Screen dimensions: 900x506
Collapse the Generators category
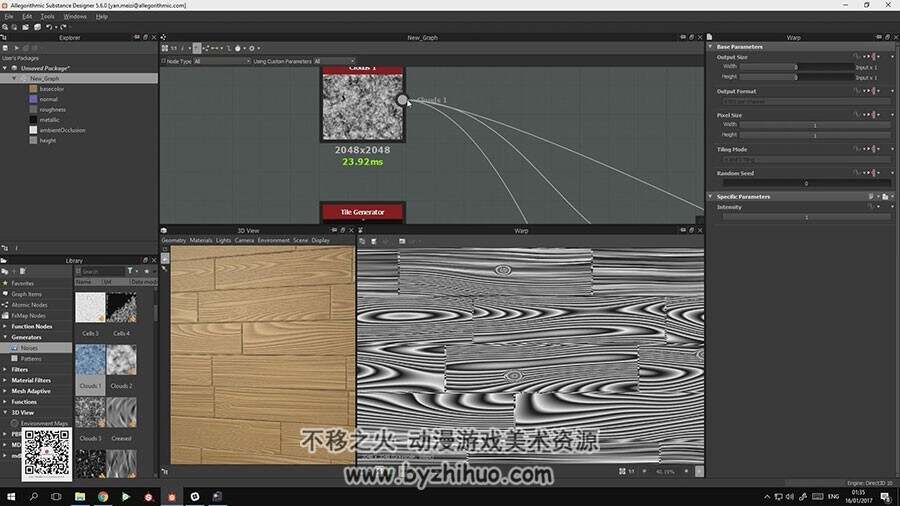5,337
